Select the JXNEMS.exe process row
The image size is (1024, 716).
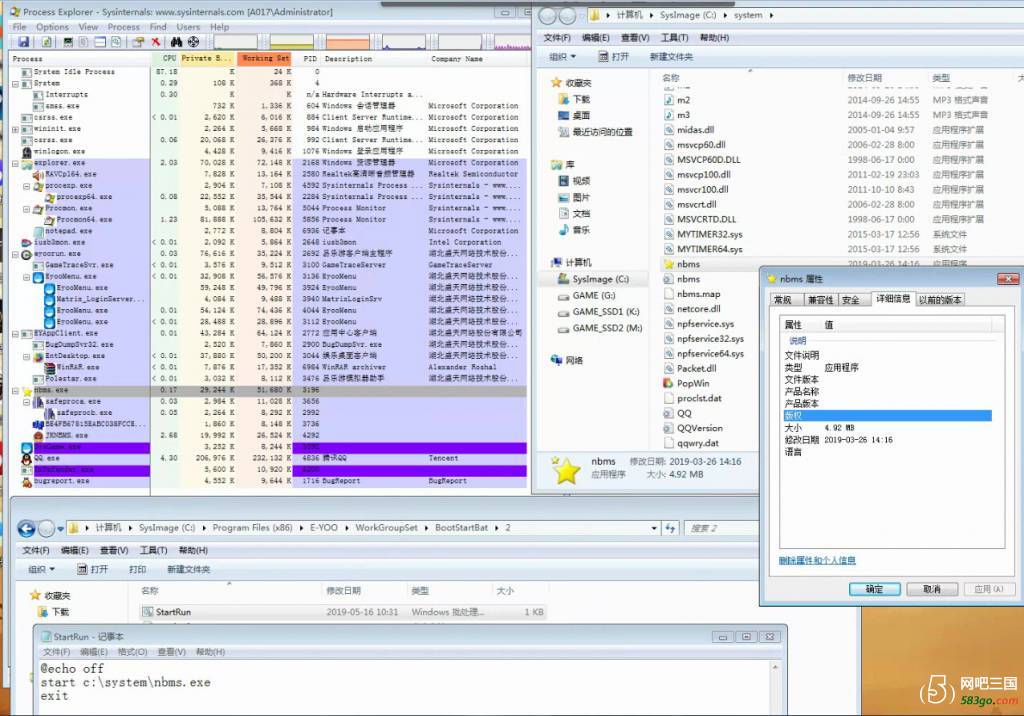269,435
